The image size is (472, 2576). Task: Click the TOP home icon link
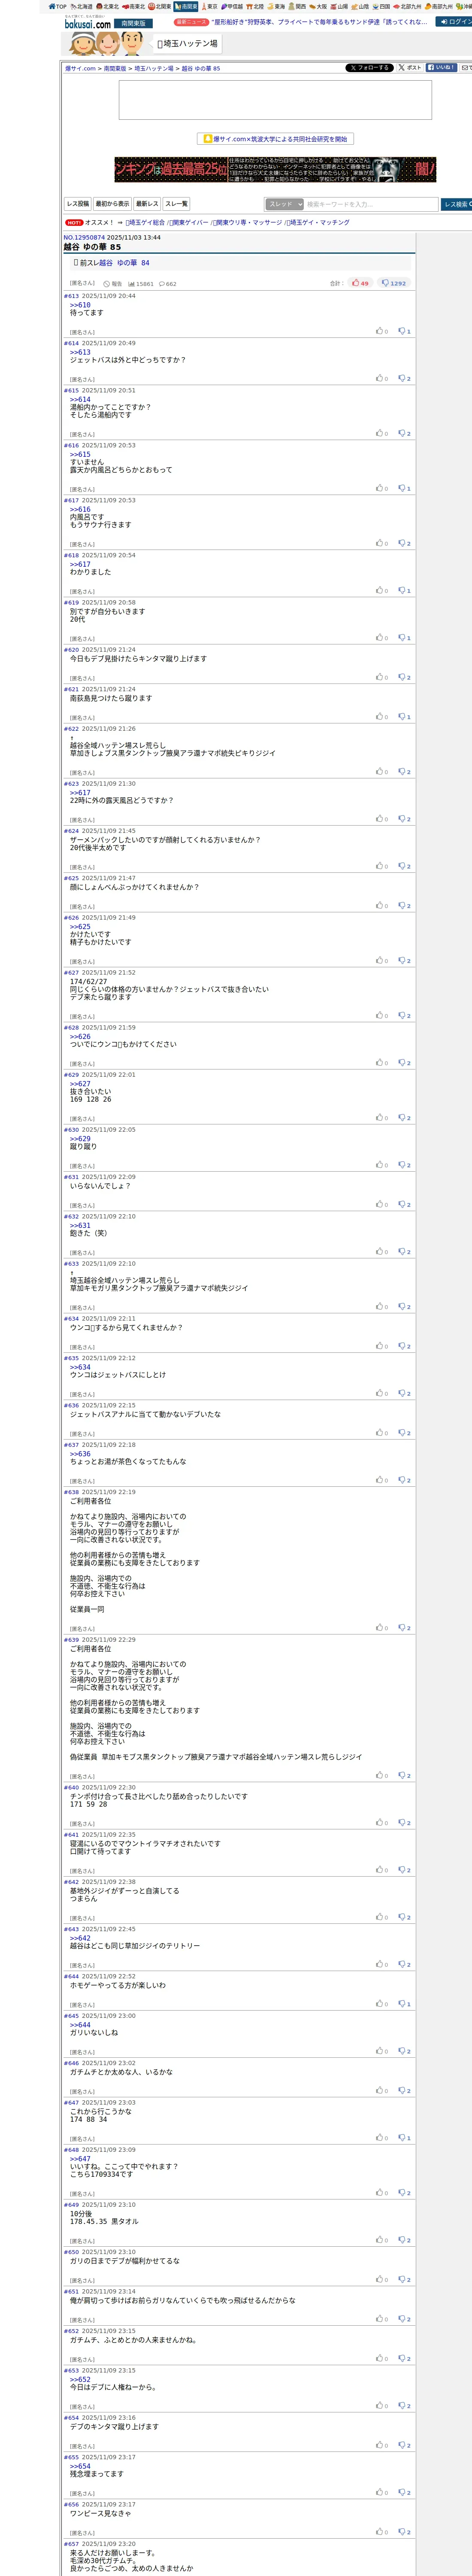[58, 6]
